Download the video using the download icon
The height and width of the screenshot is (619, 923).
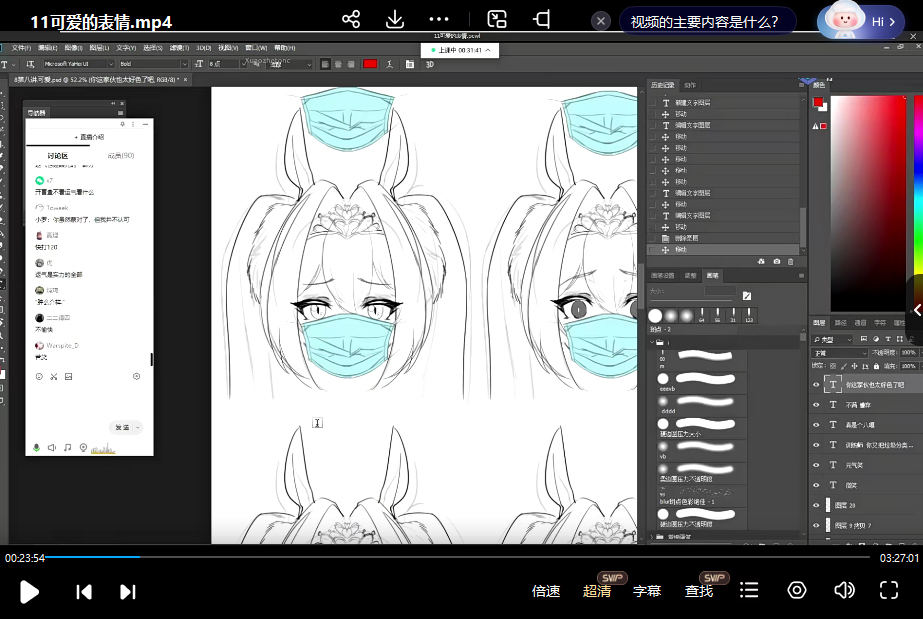point(394,20)
